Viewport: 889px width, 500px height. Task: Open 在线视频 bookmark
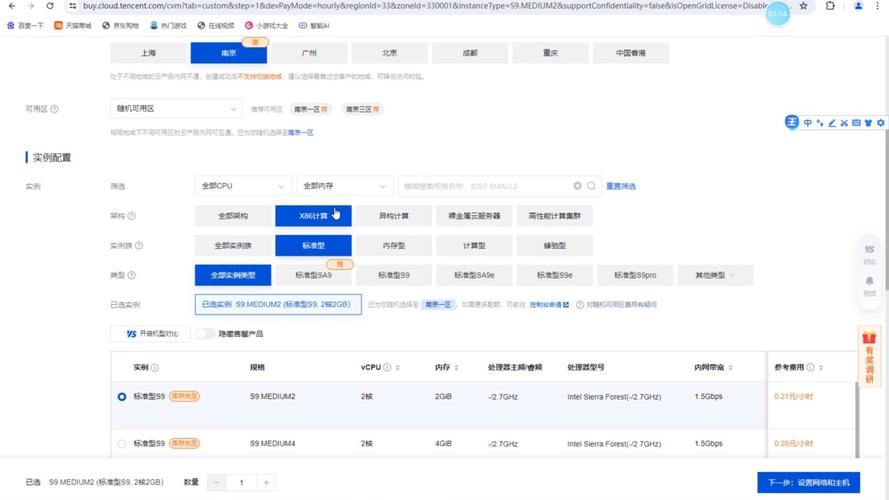coord(216,26)
